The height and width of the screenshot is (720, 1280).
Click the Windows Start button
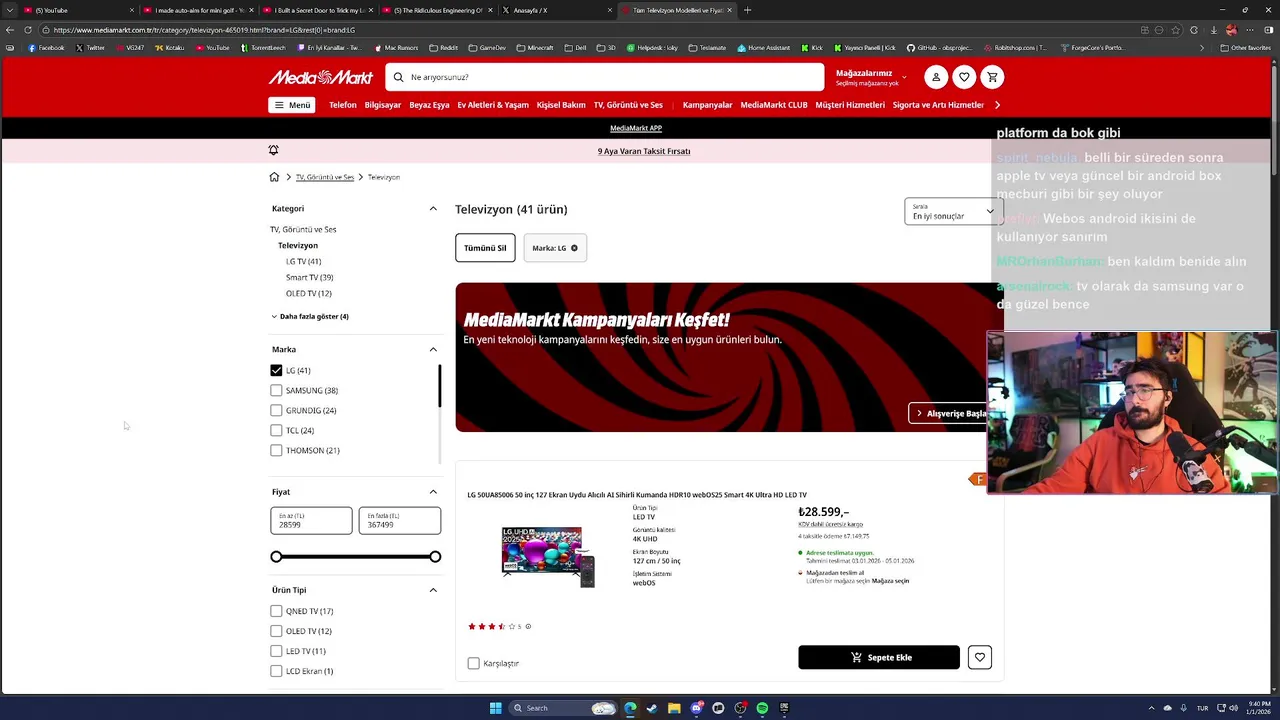(x=495, y=708)
